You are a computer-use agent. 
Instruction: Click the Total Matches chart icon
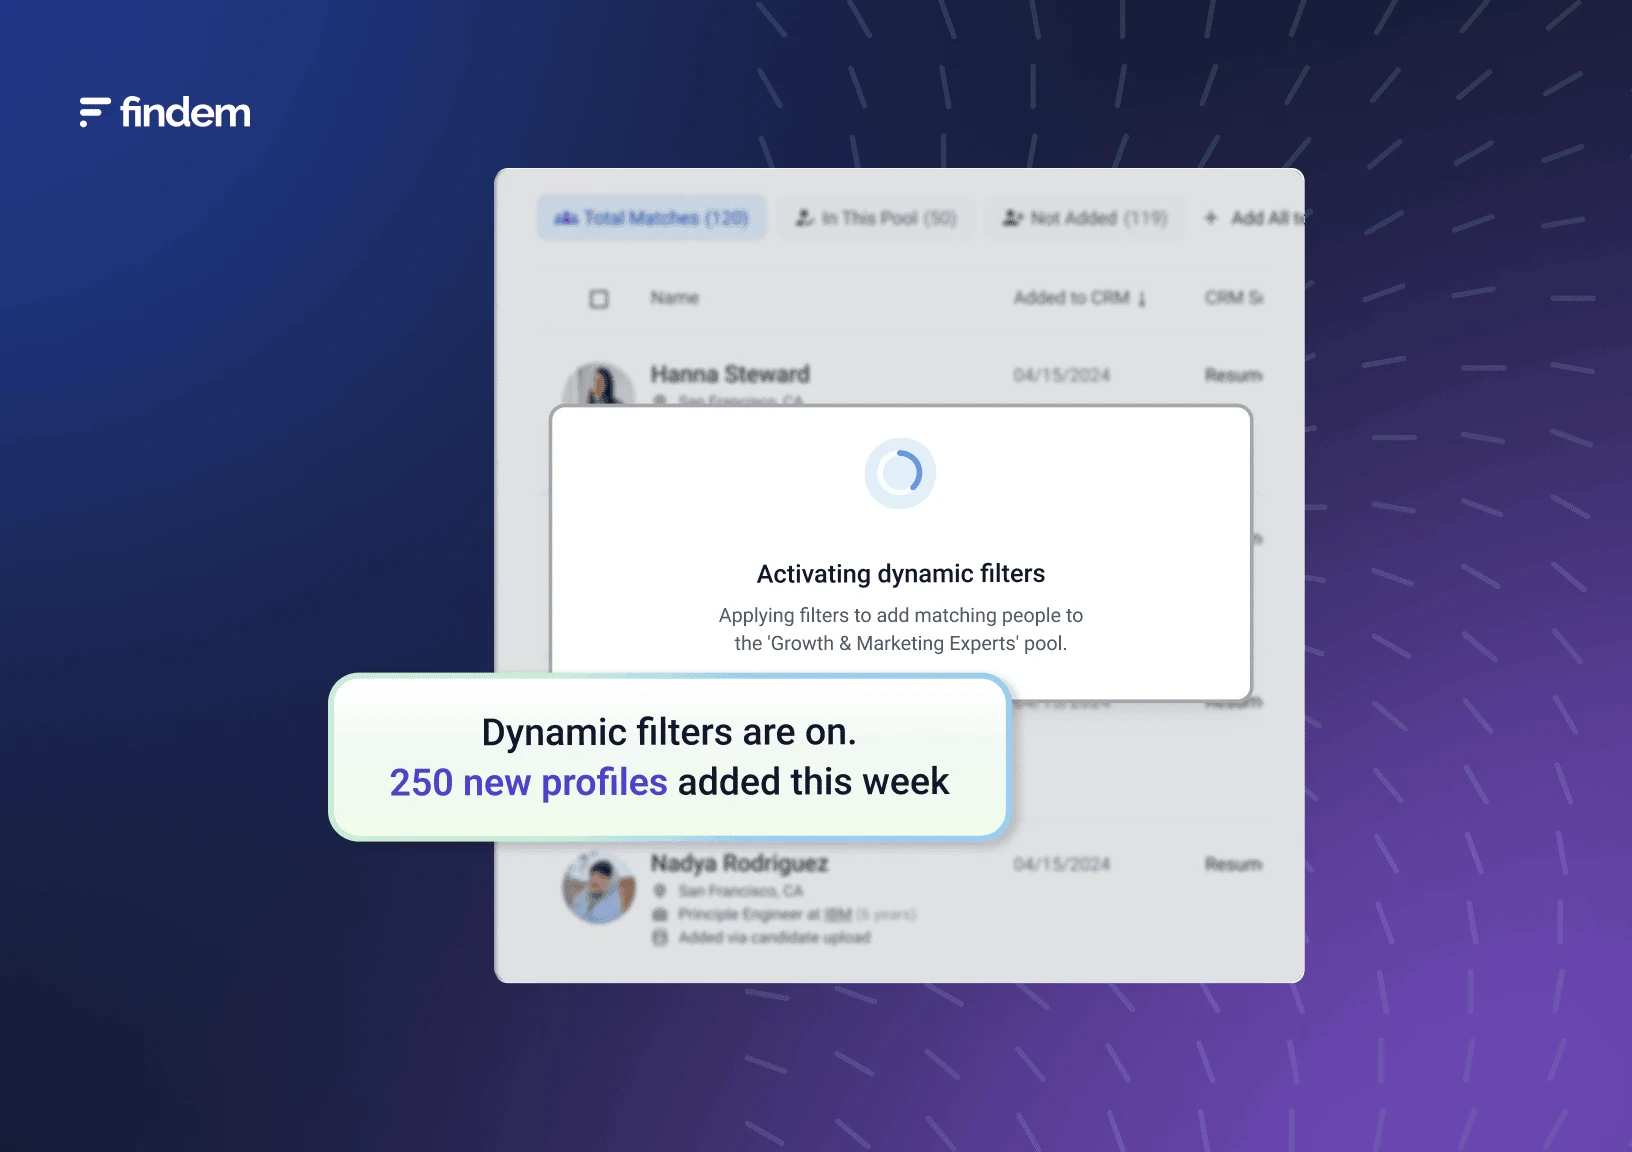click(566, 218)
